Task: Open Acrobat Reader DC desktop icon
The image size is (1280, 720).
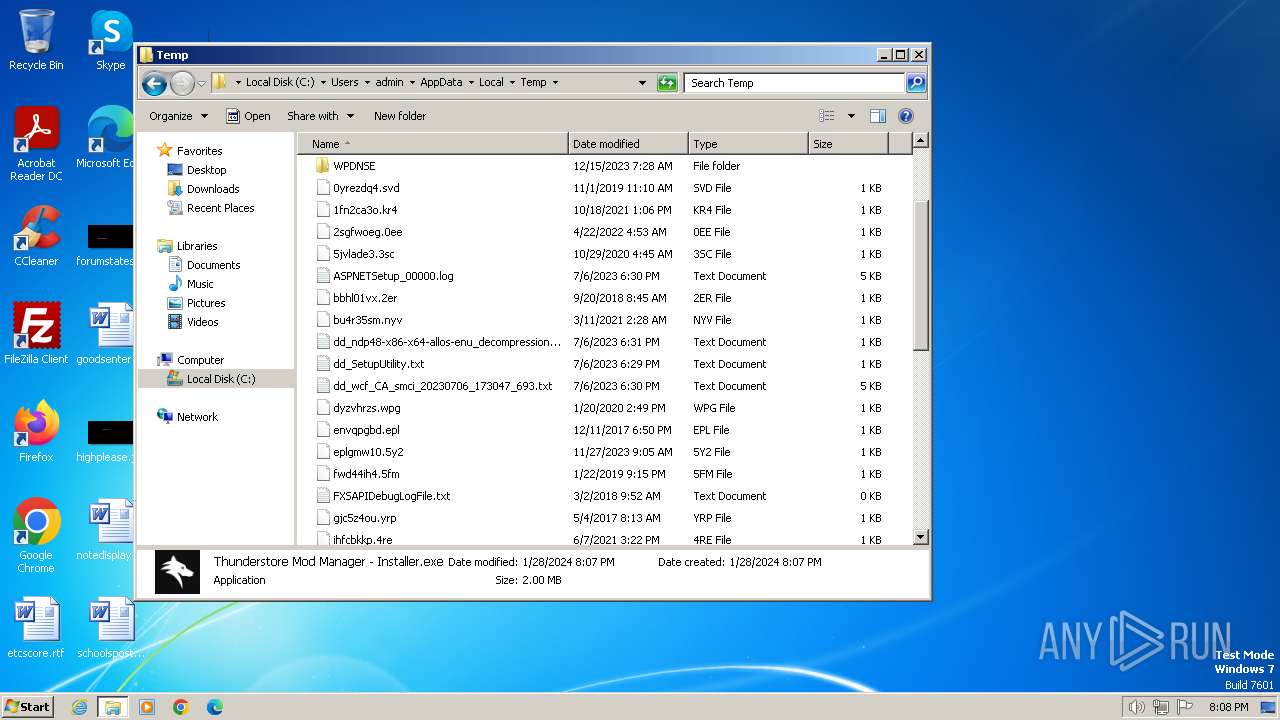Action: 36,145
